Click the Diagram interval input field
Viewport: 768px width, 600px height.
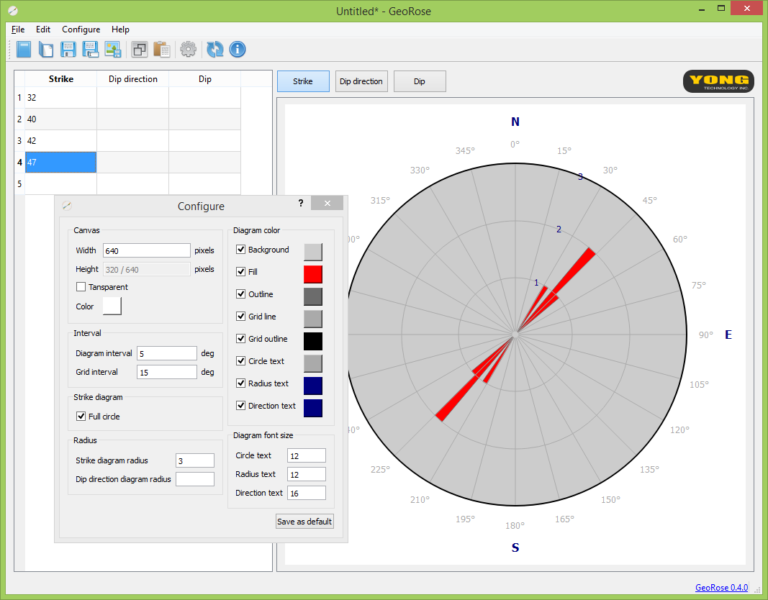[x=168, y=353]
